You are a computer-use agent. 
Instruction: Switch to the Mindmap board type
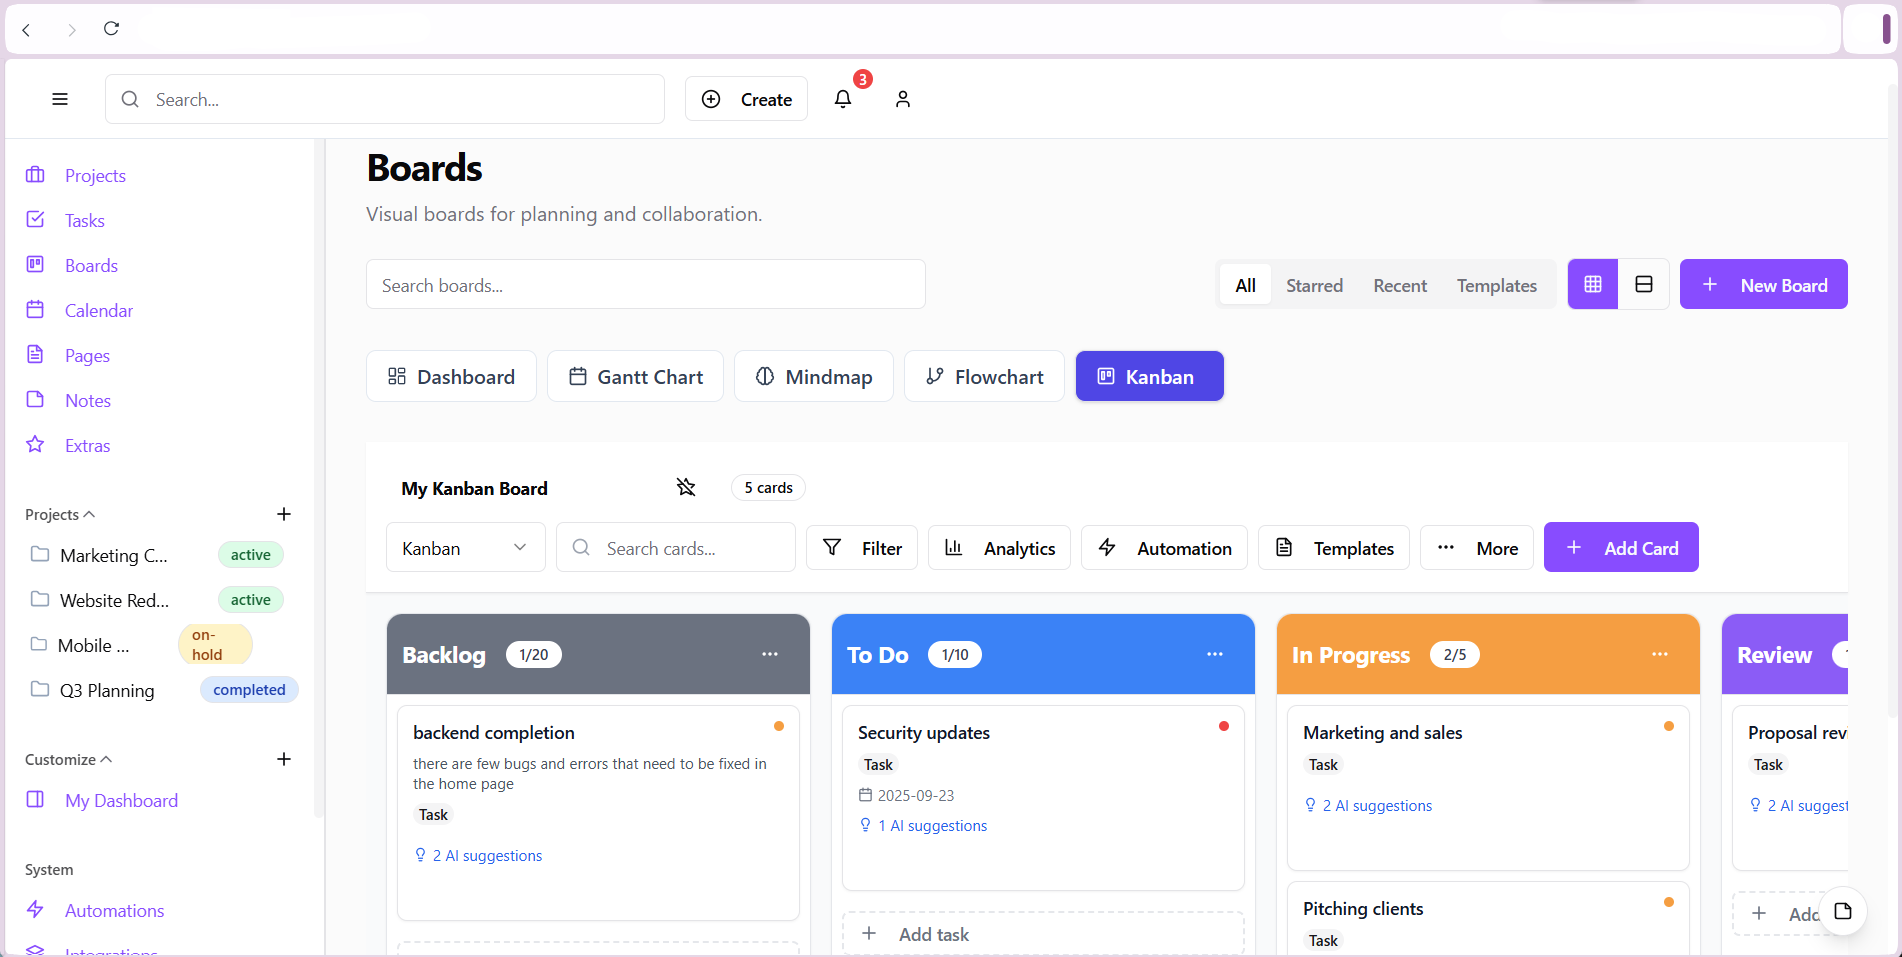(x=813, y=376)
